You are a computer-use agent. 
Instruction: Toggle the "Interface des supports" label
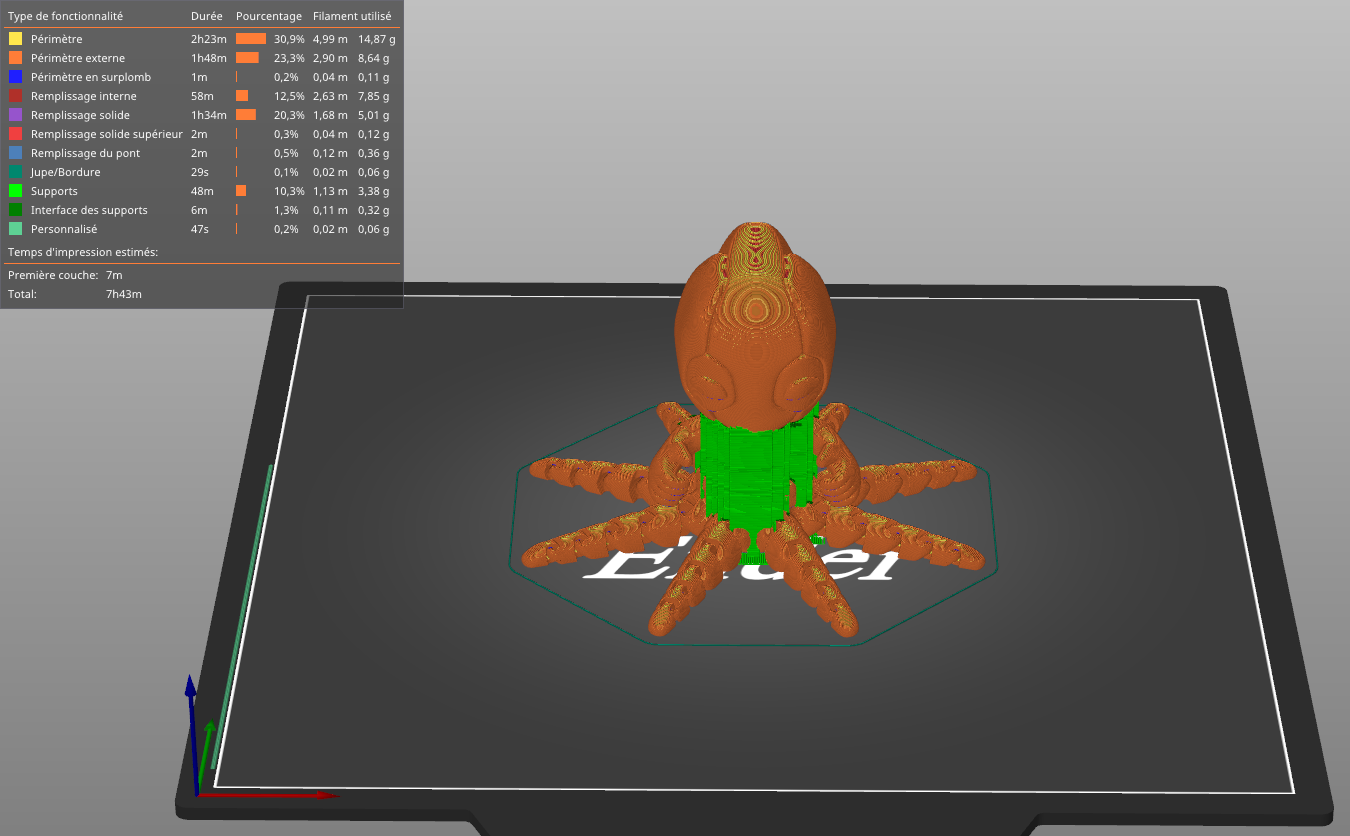pyautogui.click(x=89, y=210)
